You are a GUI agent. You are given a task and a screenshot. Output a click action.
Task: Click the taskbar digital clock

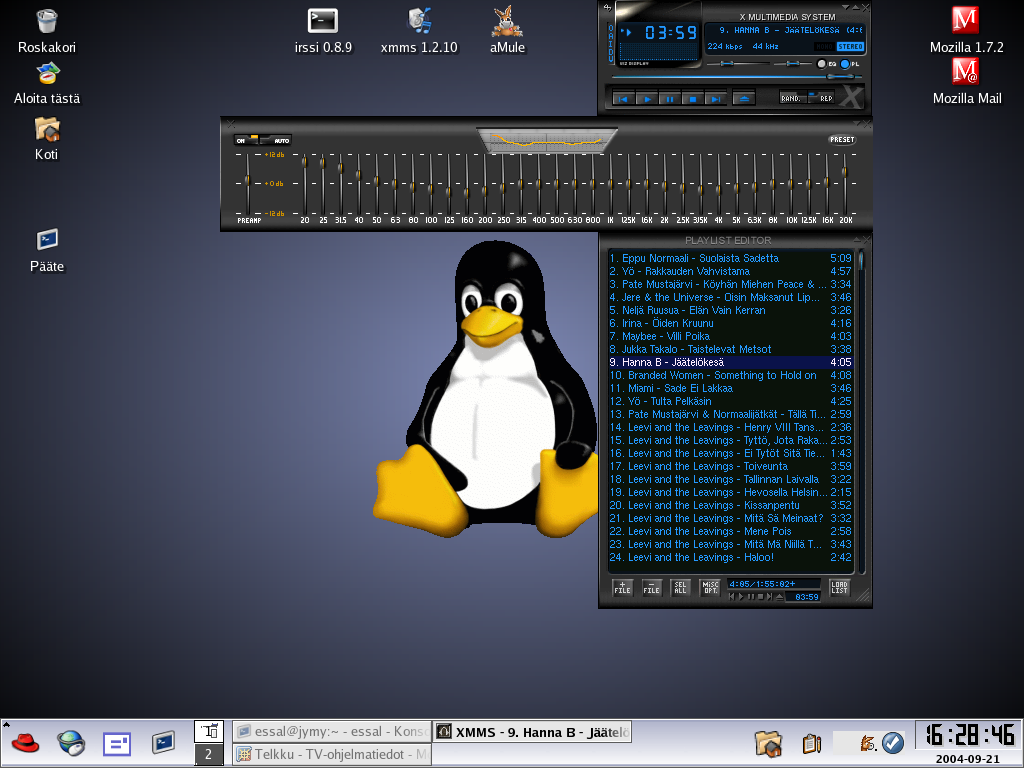point(968,735)
